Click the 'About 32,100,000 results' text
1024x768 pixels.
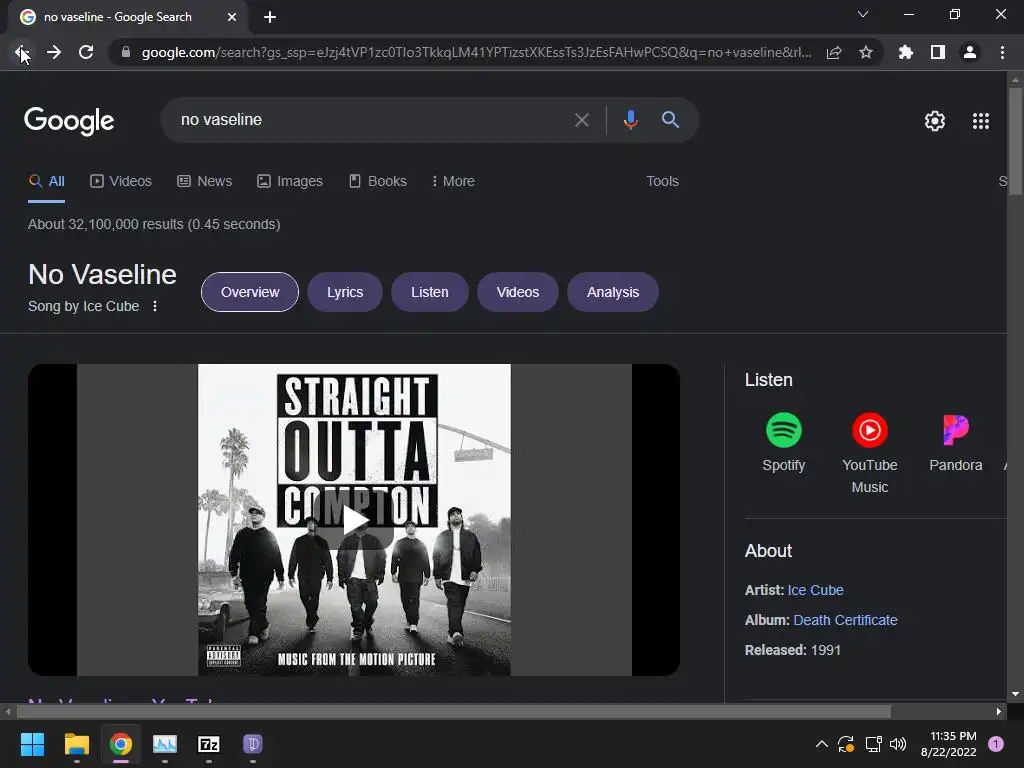[x=154, y=224]
